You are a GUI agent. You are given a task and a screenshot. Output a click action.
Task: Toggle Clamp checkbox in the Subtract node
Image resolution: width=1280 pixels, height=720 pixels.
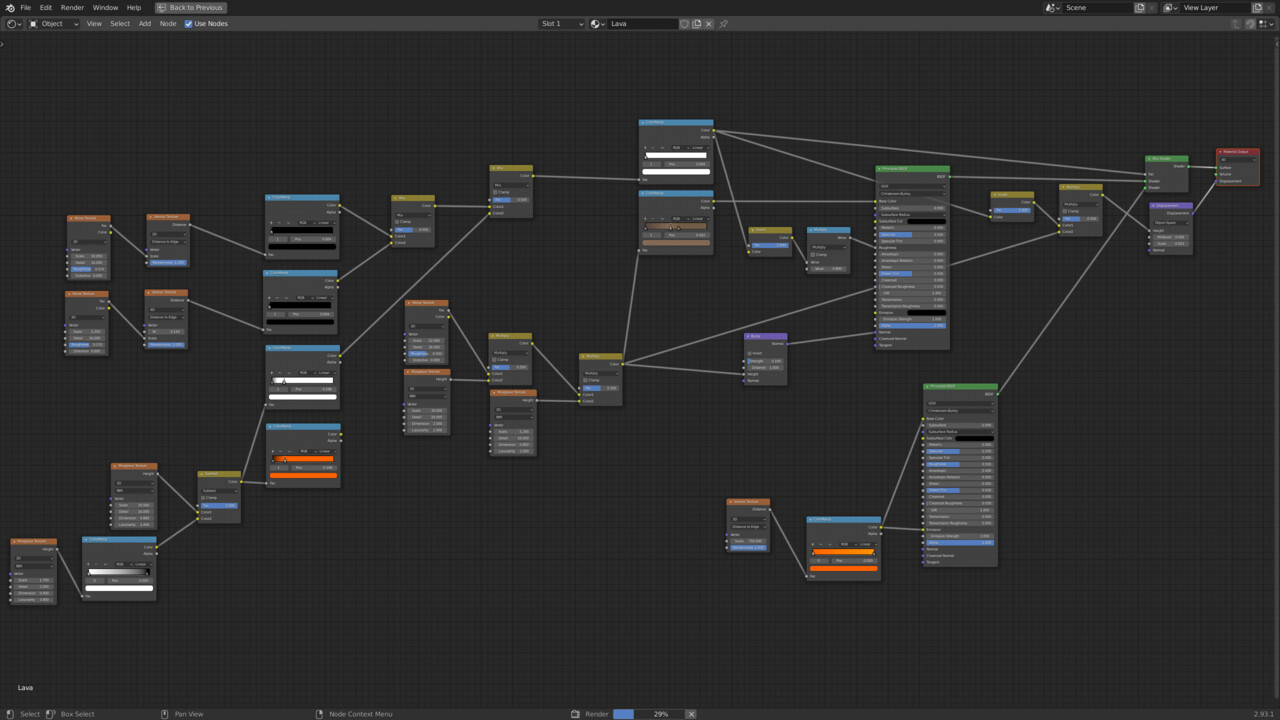[203, 498]
